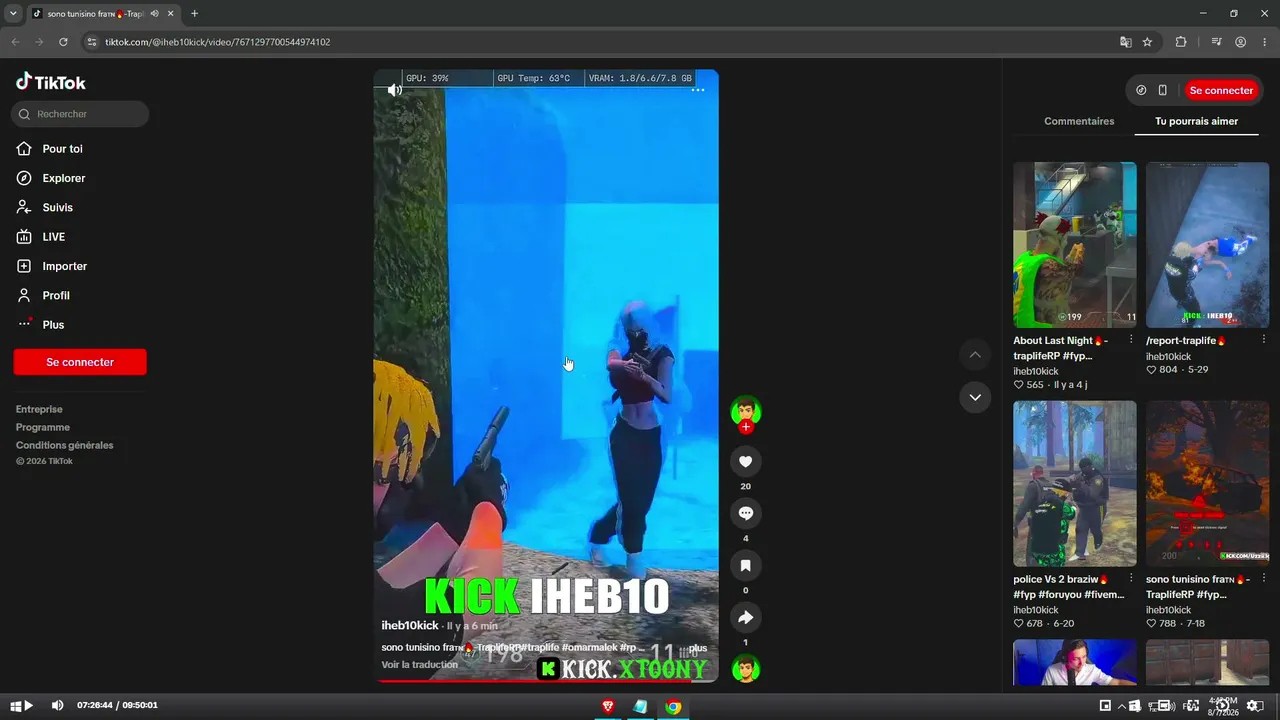The image size is (1280, 720).
Task: Expand the Plus menu in sidebar
Action: coord(53,324)
